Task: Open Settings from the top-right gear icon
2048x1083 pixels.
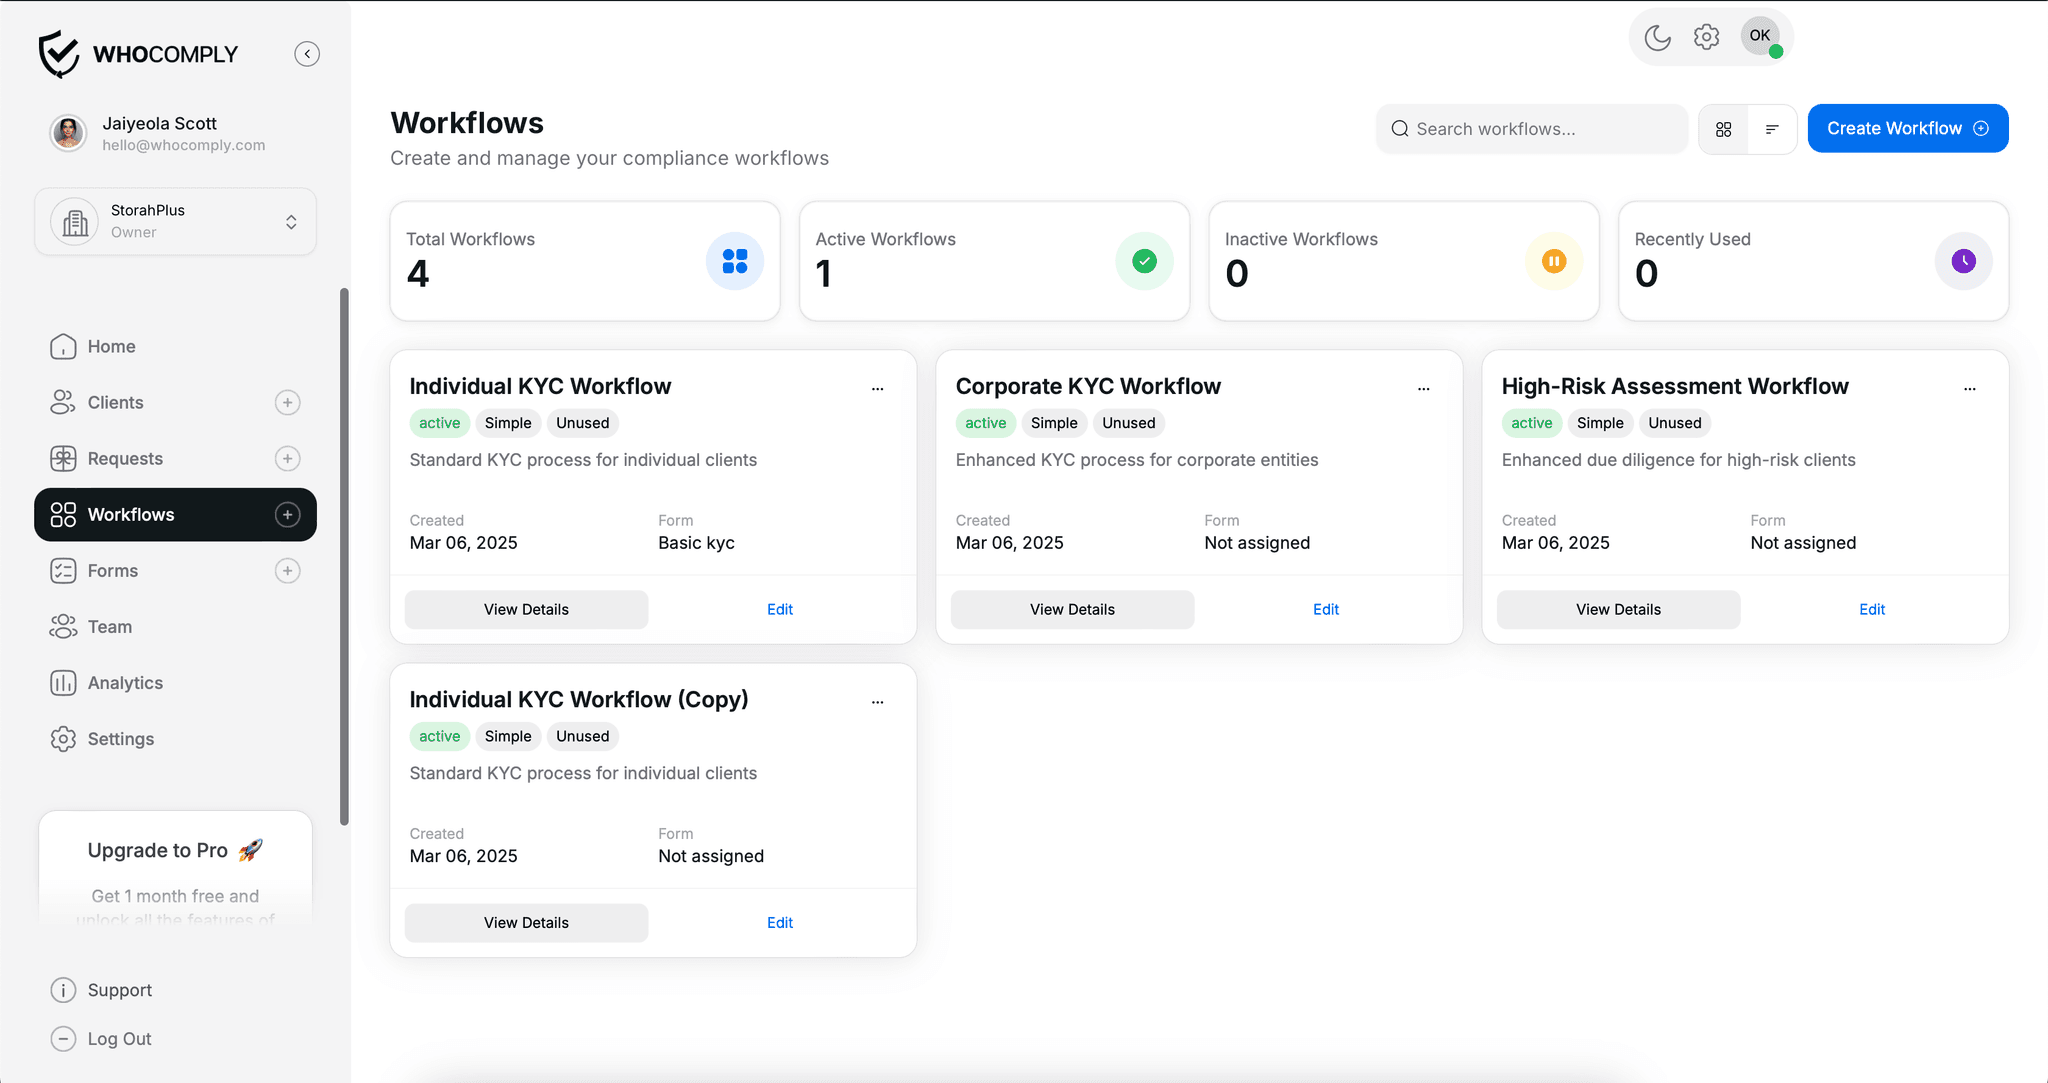Action: coord(1706,36)
